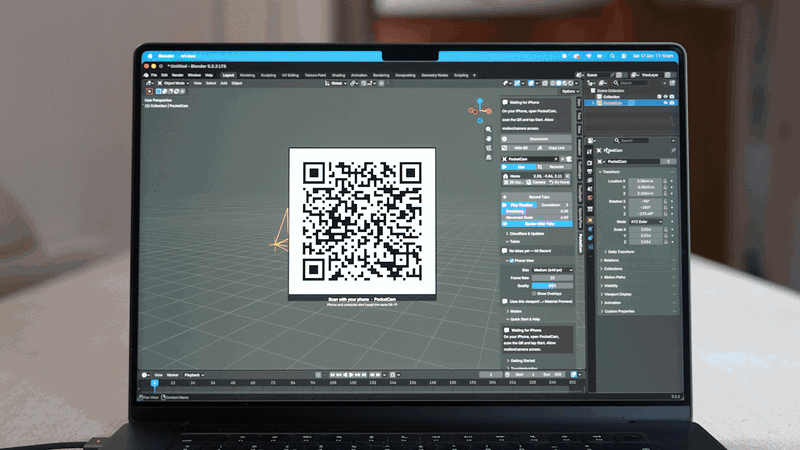Click the viewport pan hand icon

[x=488, y=139]
